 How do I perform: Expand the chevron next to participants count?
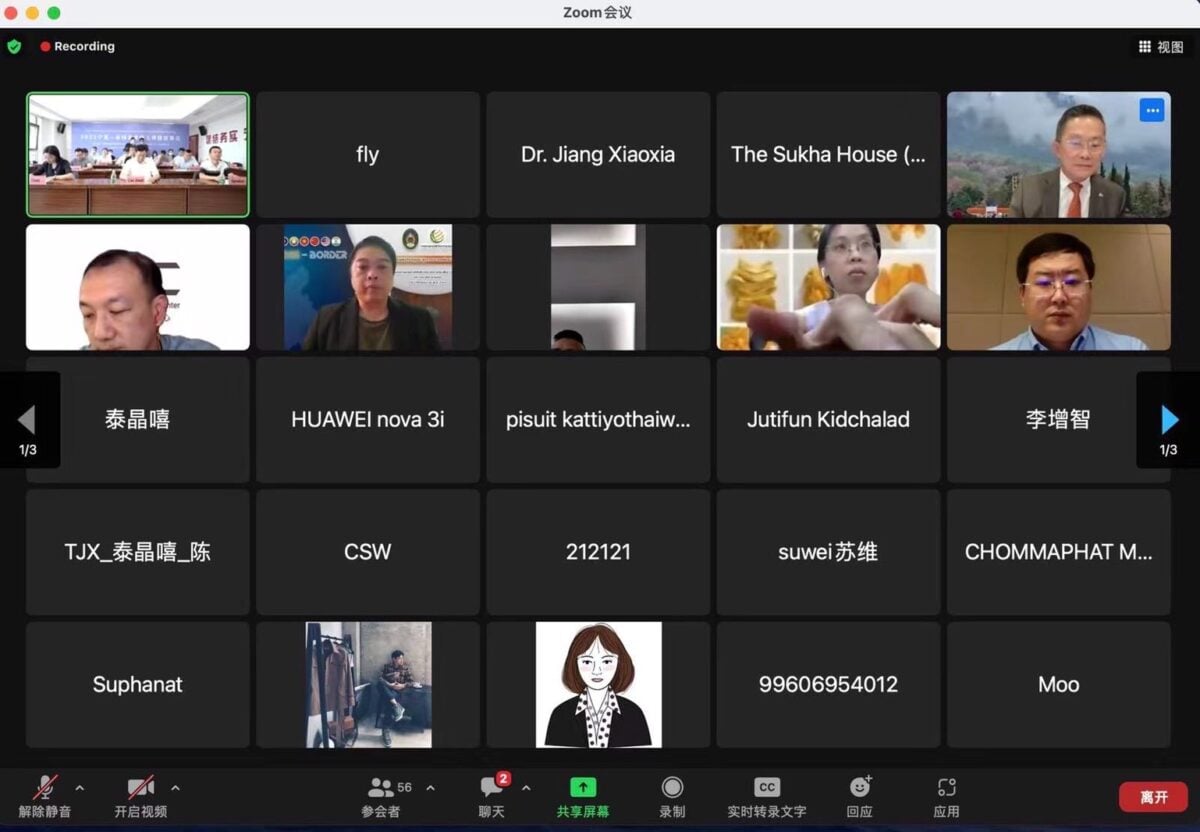pos(430,788)
